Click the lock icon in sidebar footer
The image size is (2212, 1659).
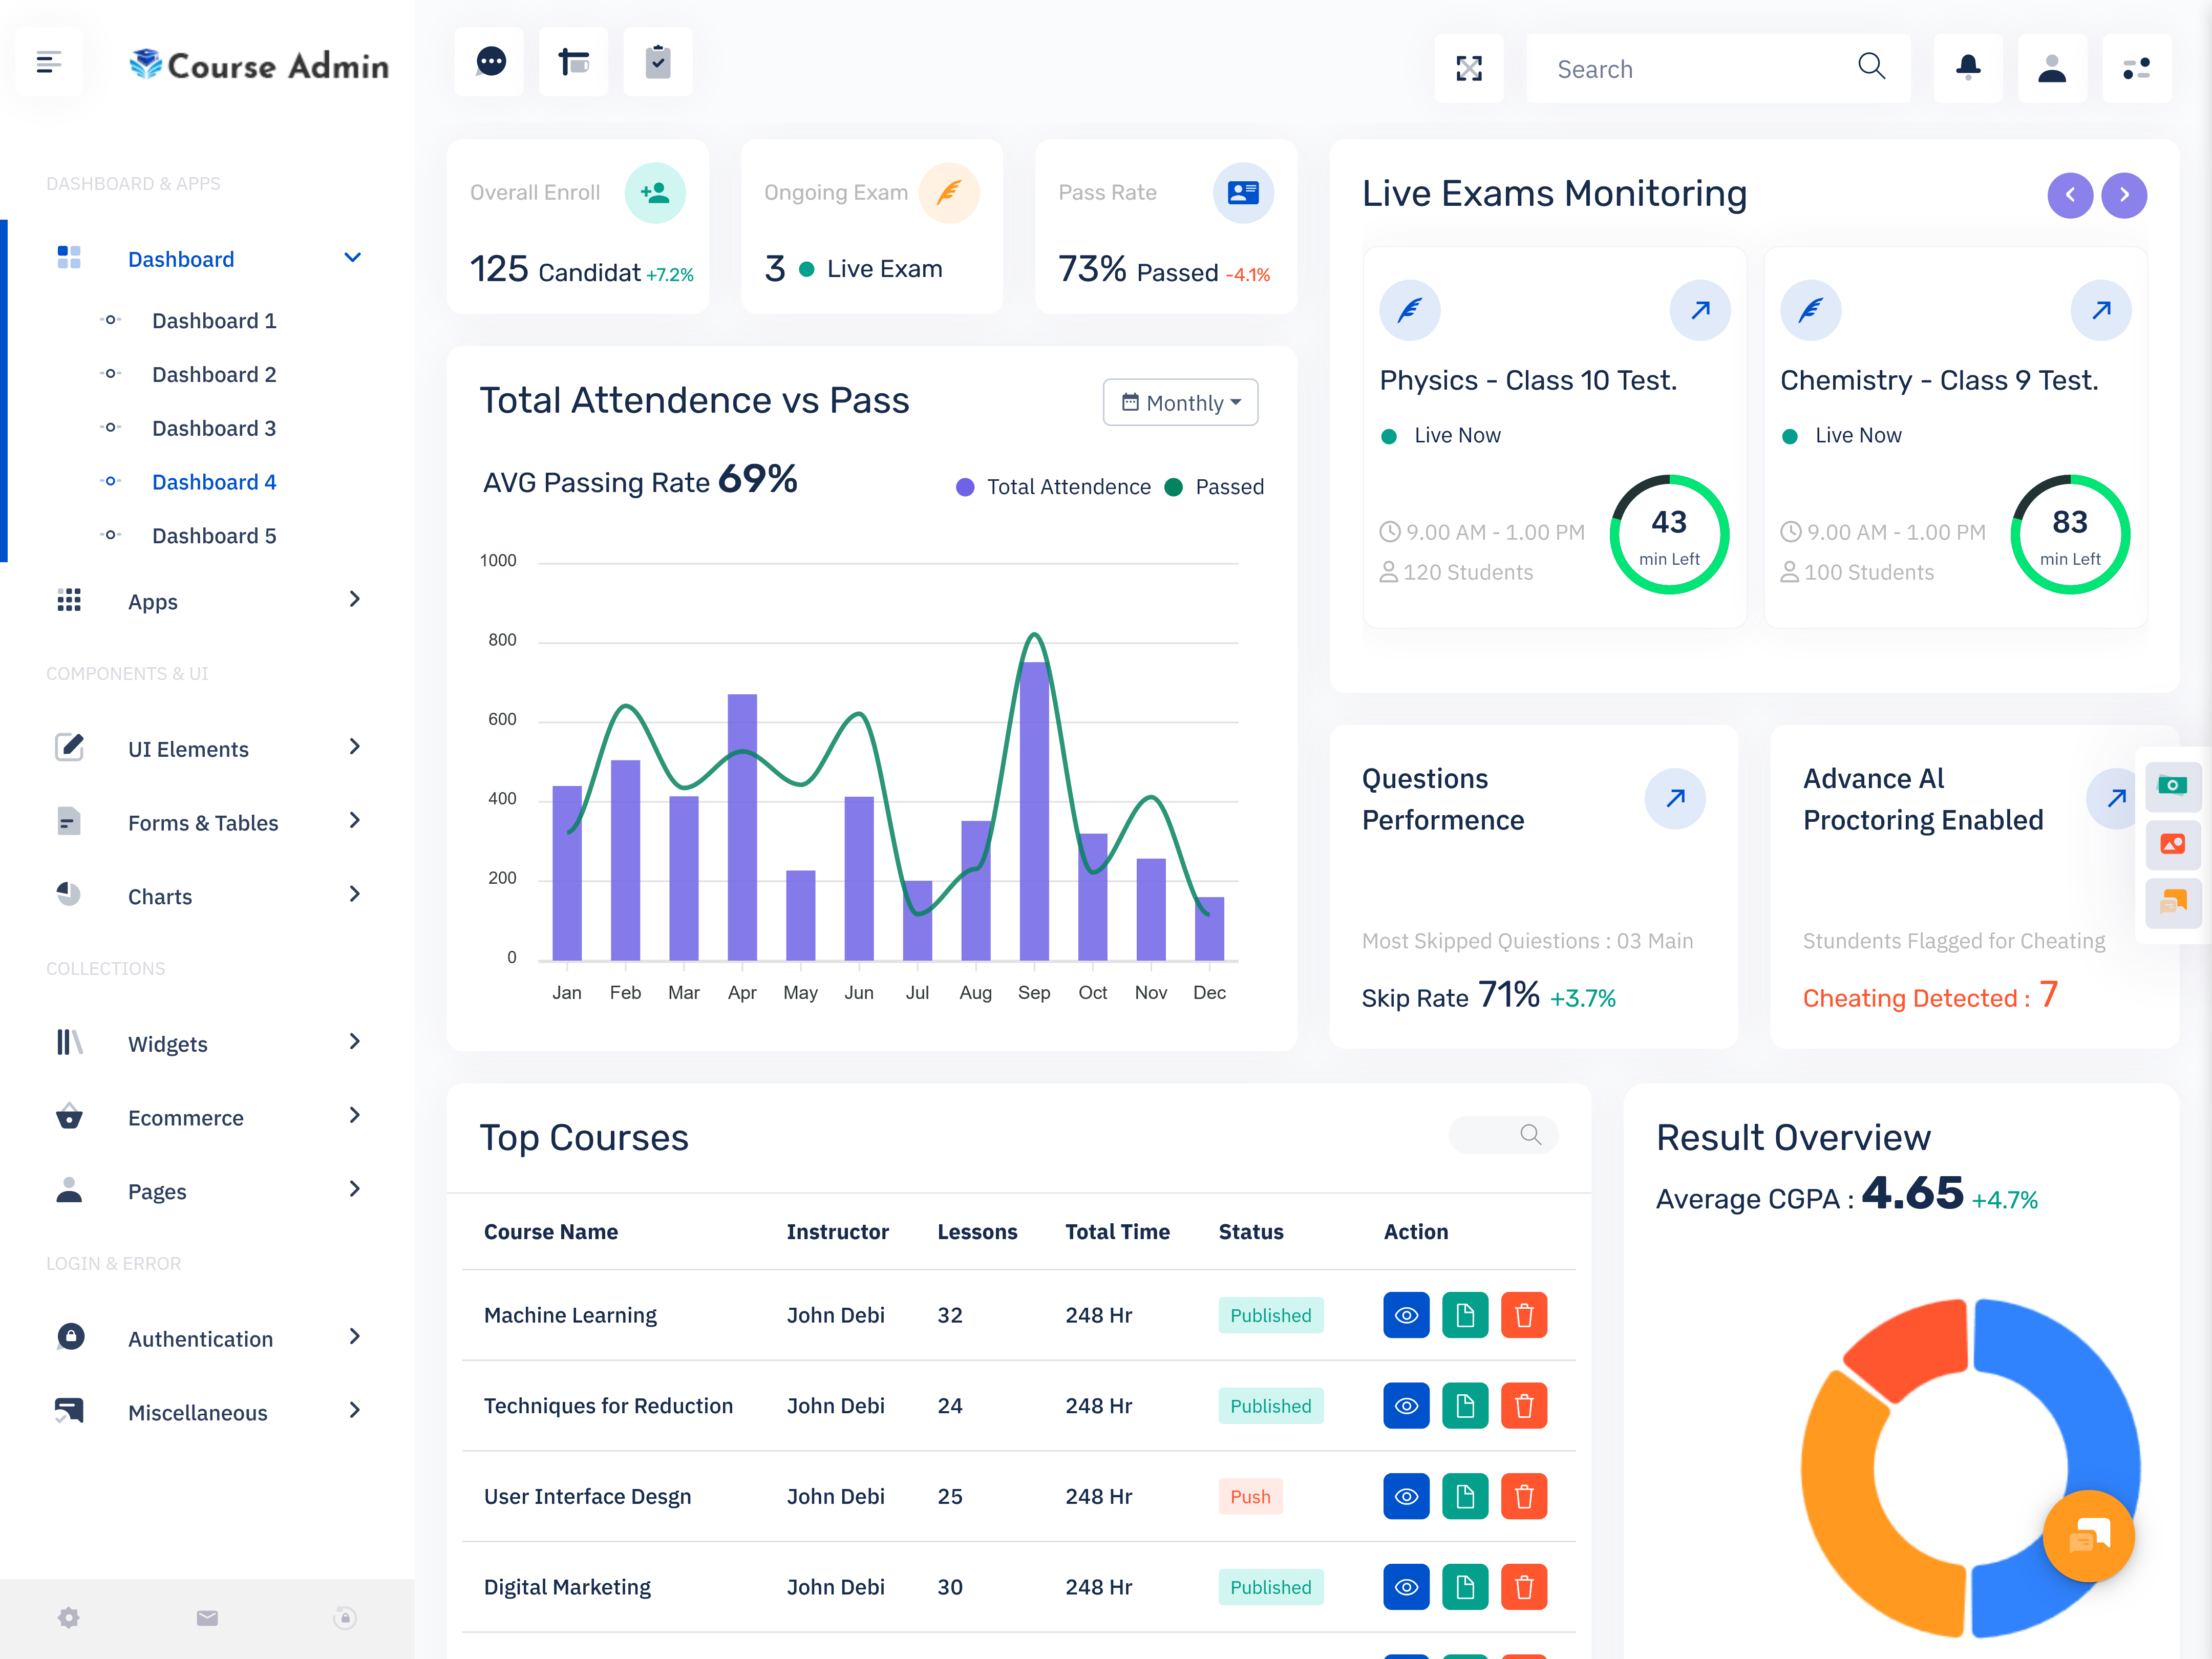pos(345,1618)
